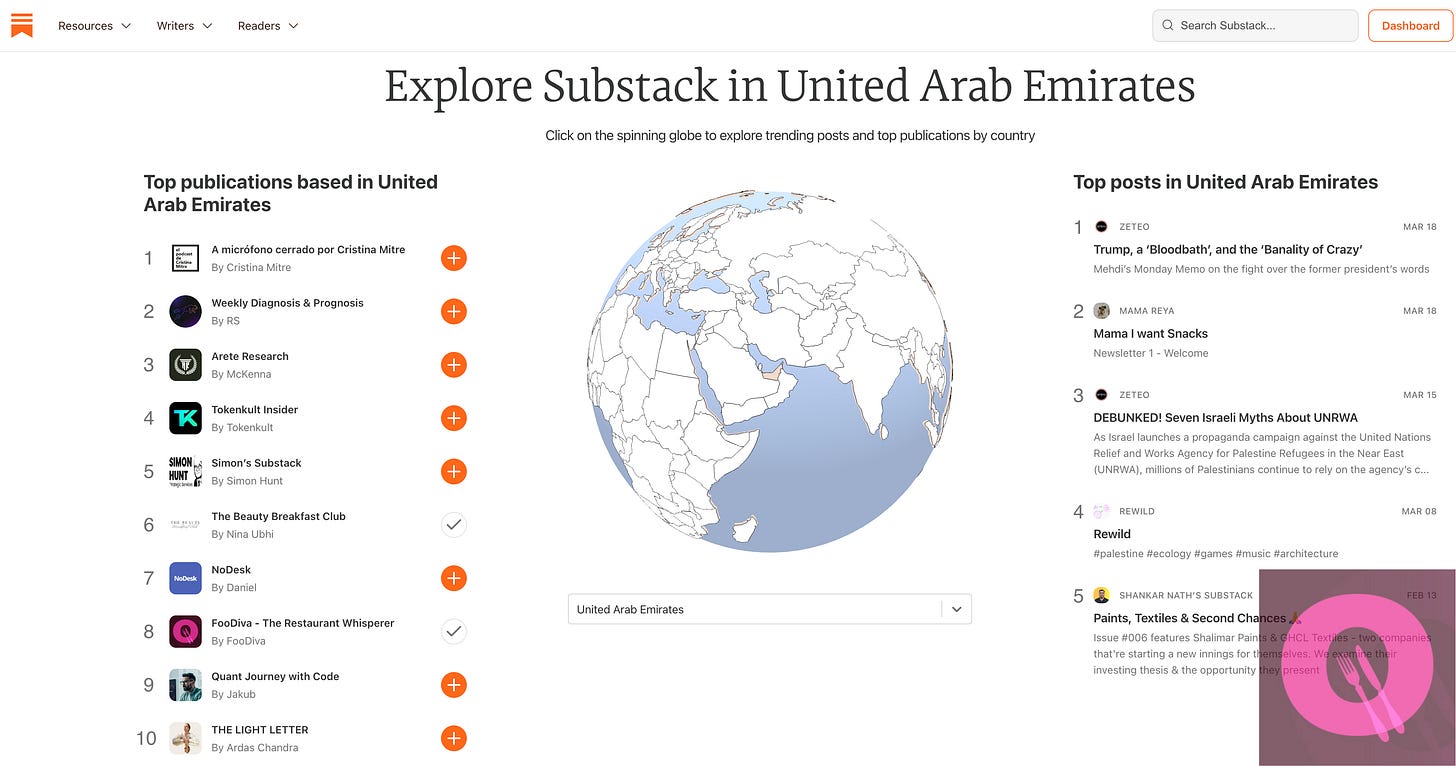
Task: Open the Readers menu
Action: [x=268, y=26]
